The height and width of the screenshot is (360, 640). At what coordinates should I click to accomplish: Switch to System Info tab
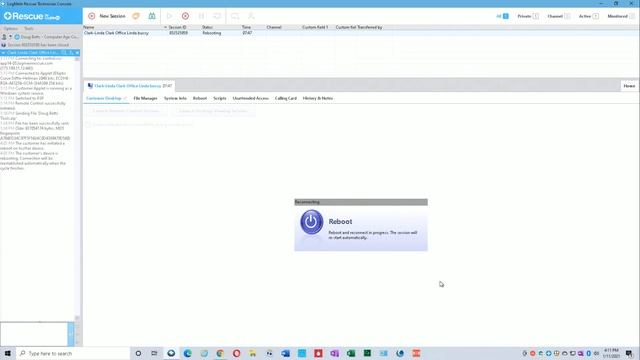[x=175, y=98]
